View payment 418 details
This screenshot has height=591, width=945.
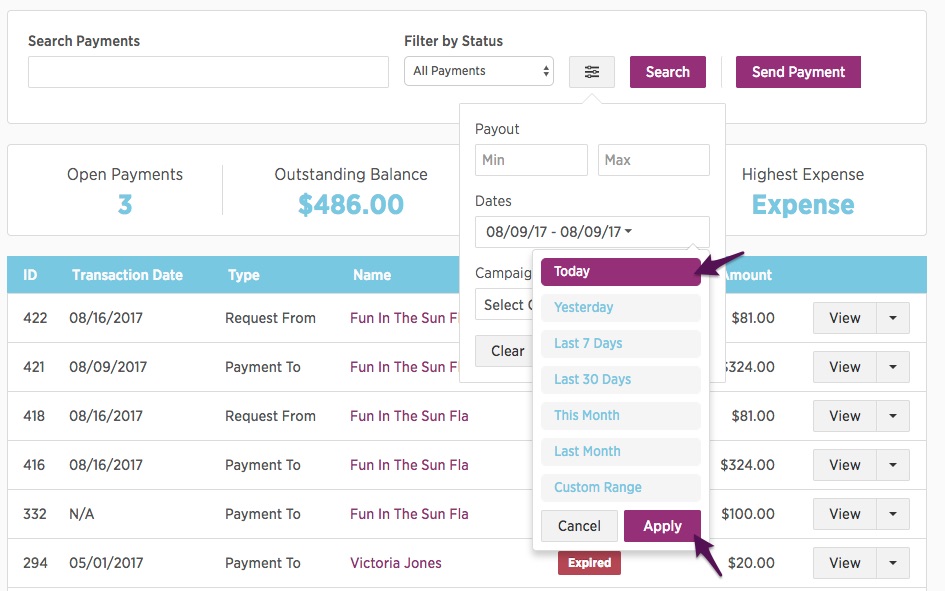[844, 416]
